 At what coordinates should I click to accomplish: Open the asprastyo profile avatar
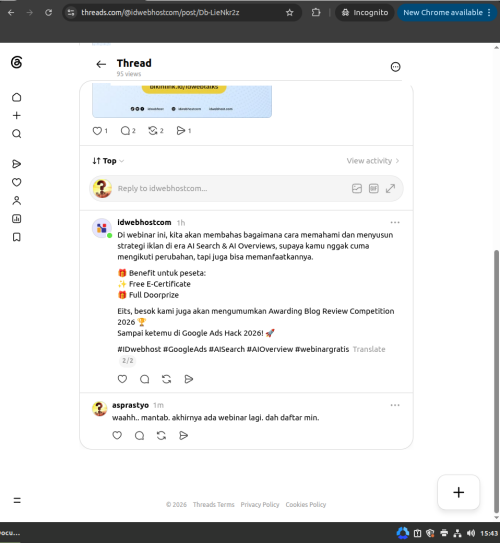99,409
